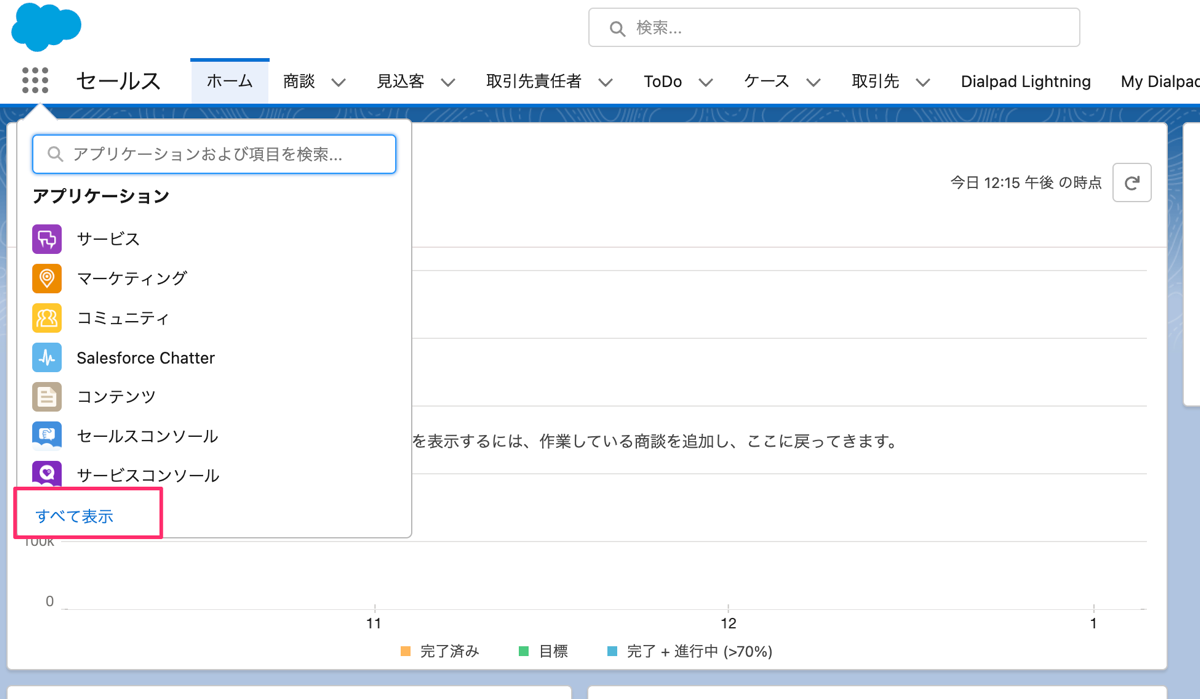This screenshot has height=699, width=1200.
Task: Click the magnifier icon in global search
Action: [617, 29]
